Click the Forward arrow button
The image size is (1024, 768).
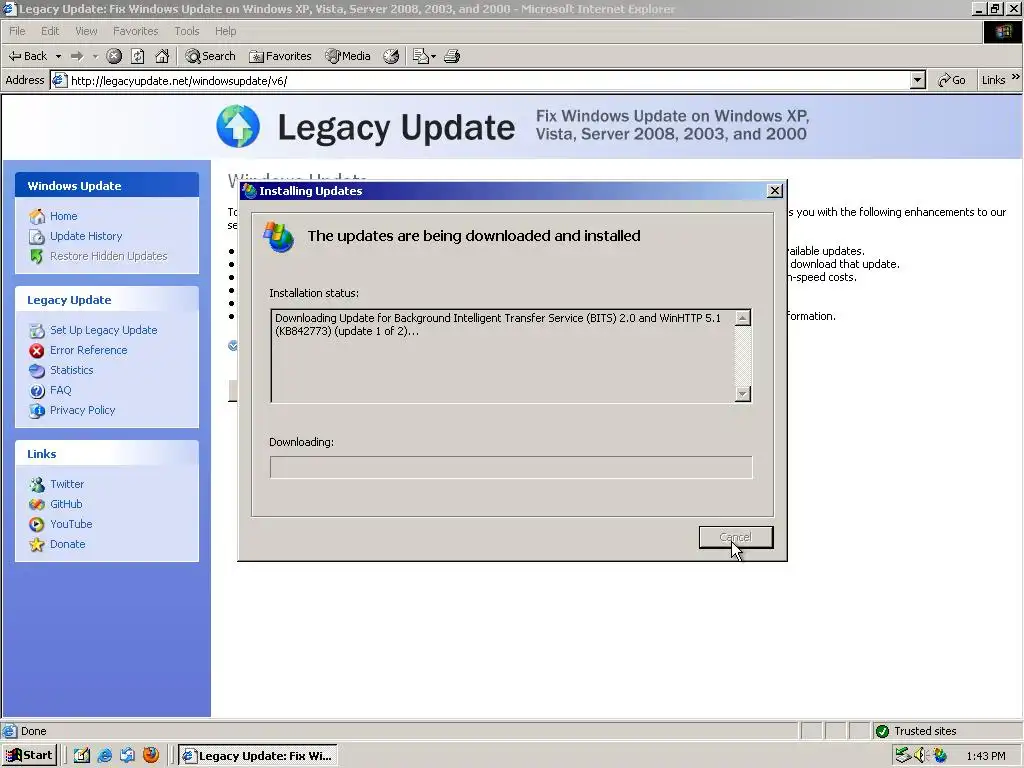pyautogui.click(x=77, y=56)
